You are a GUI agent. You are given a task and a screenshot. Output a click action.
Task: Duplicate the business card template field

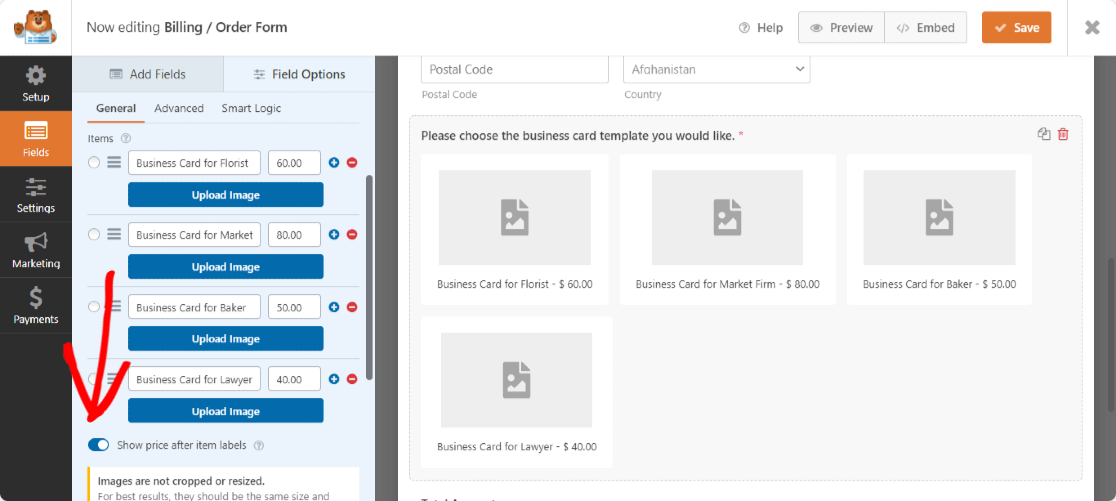point(1044,134)
